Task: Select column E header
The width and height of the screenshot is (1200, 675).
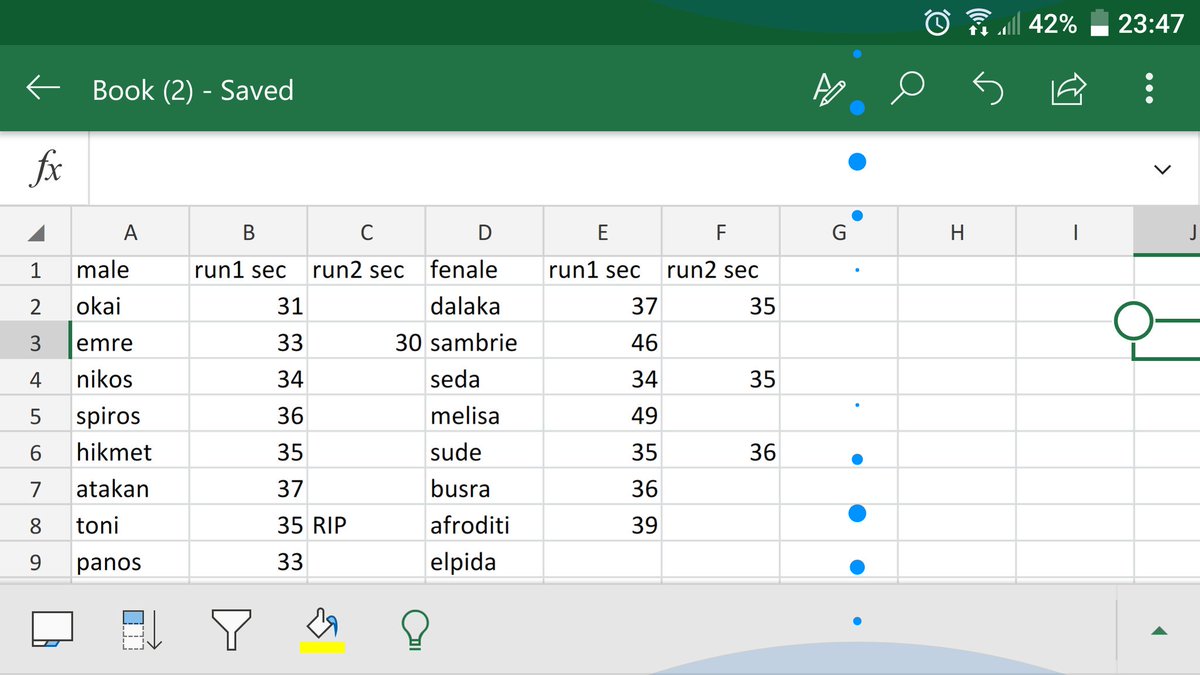Action: (602, 233)
